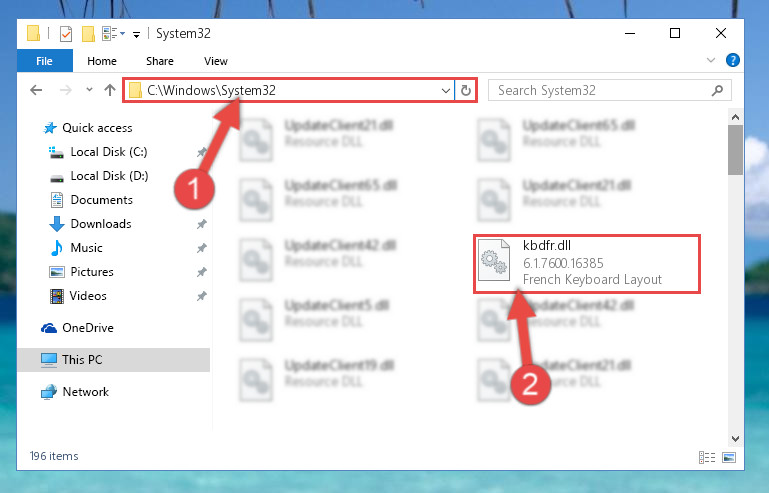Open the View ribbon tab
Screen dimensions: 769x493
pos(216,61)
